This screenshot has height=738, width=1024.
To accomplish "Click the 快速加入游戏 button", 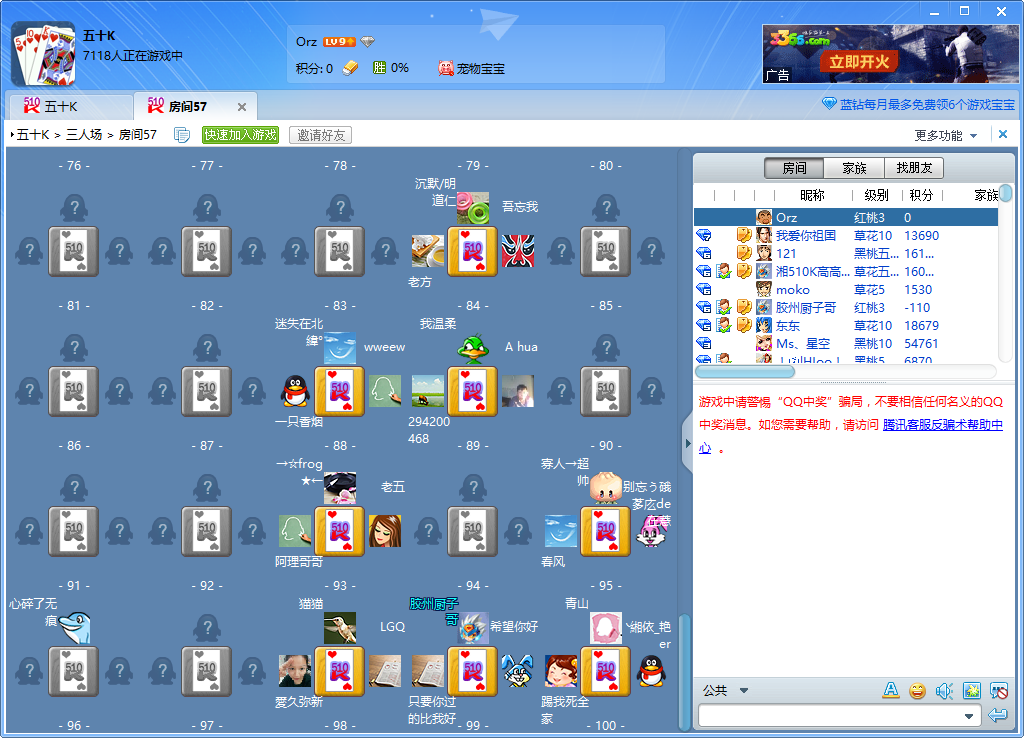I will [240, 135].
